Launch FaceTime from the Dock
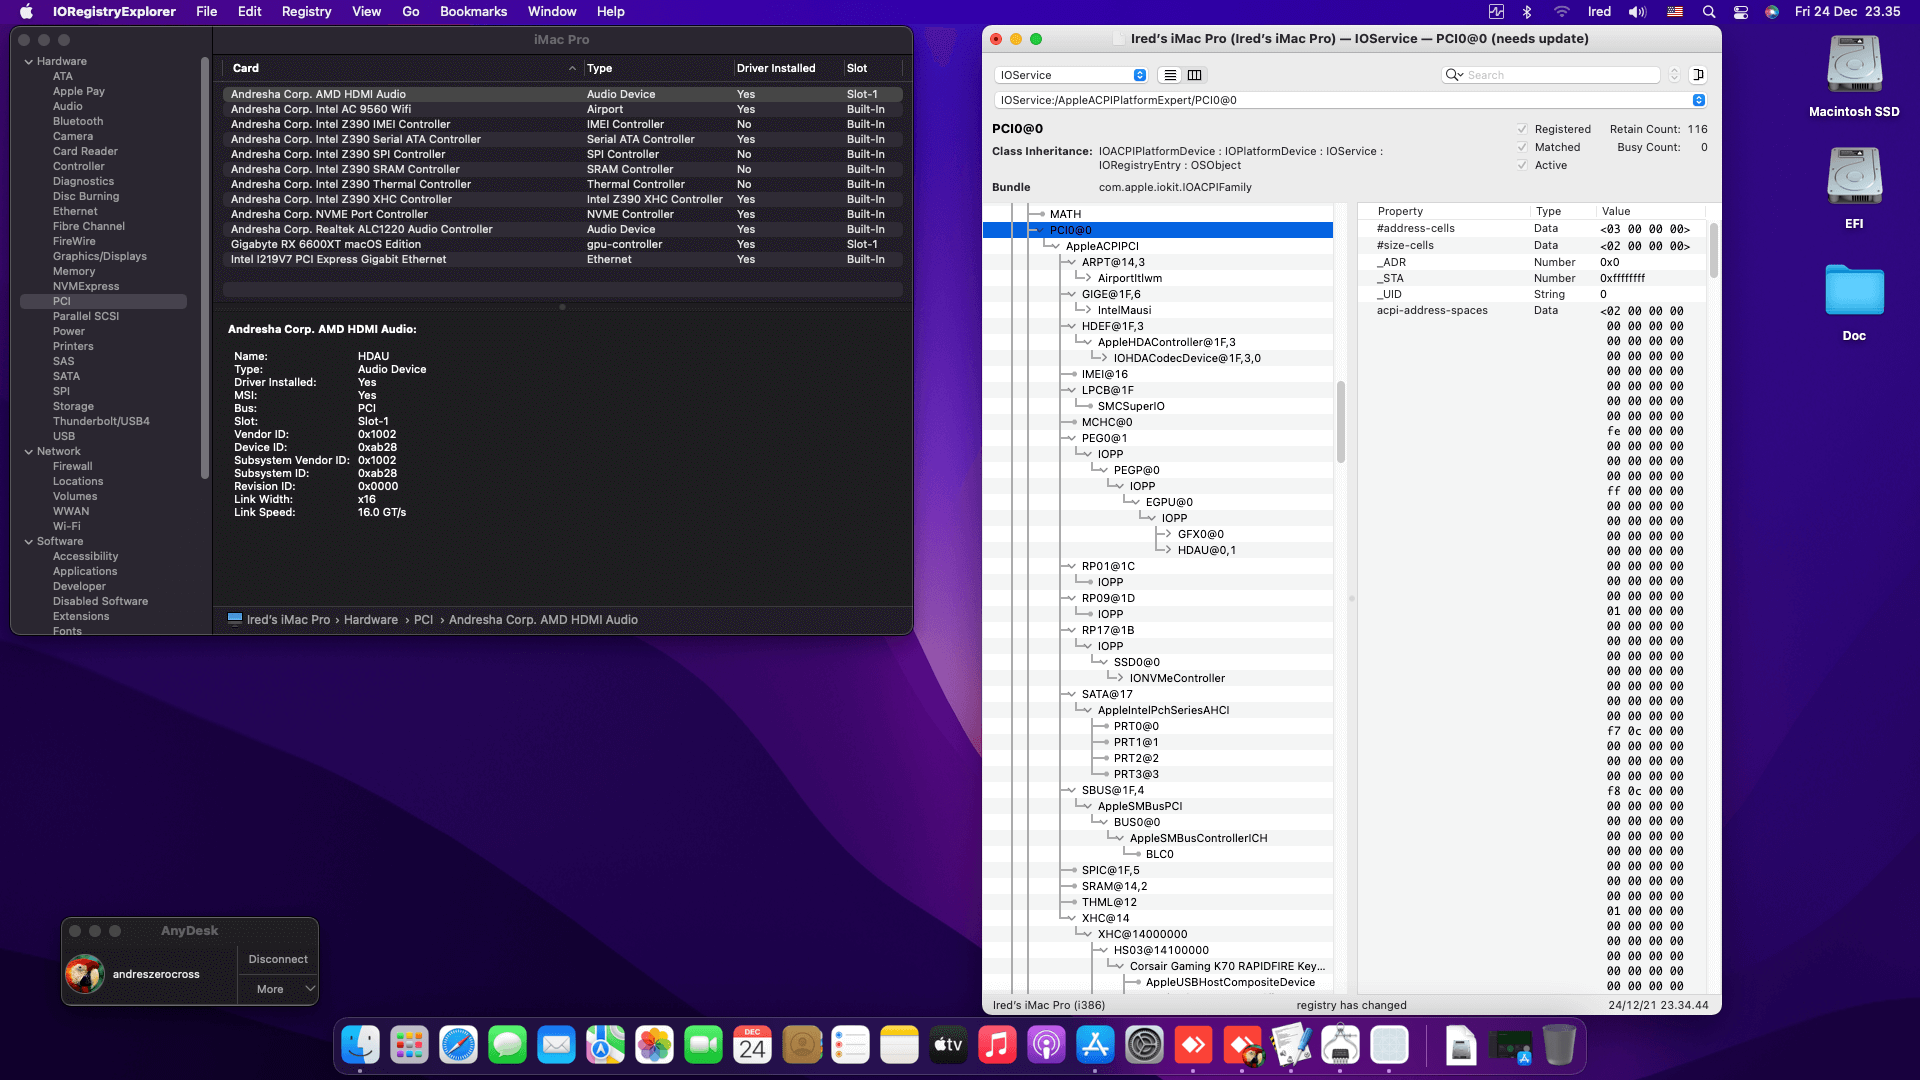 pos(703,1046)
